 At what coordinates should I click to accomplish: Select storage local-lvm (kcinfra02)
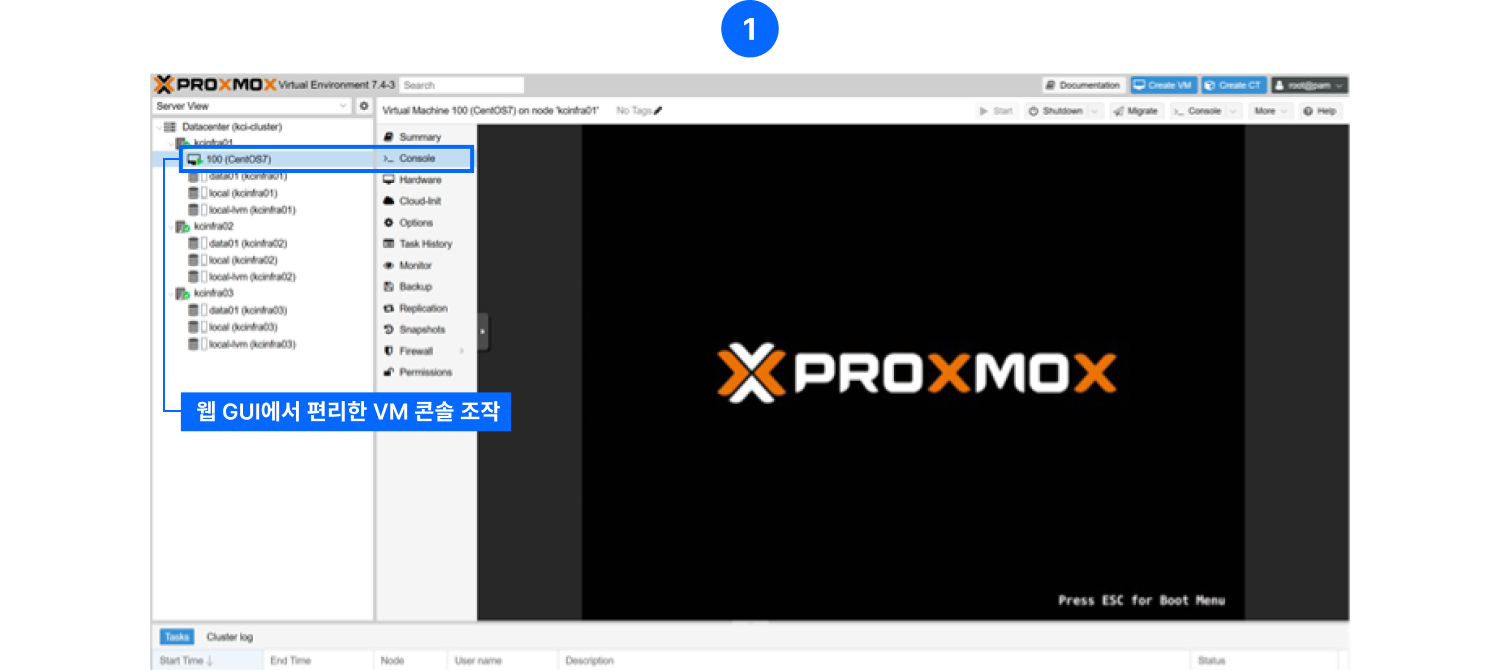[251, 277]
